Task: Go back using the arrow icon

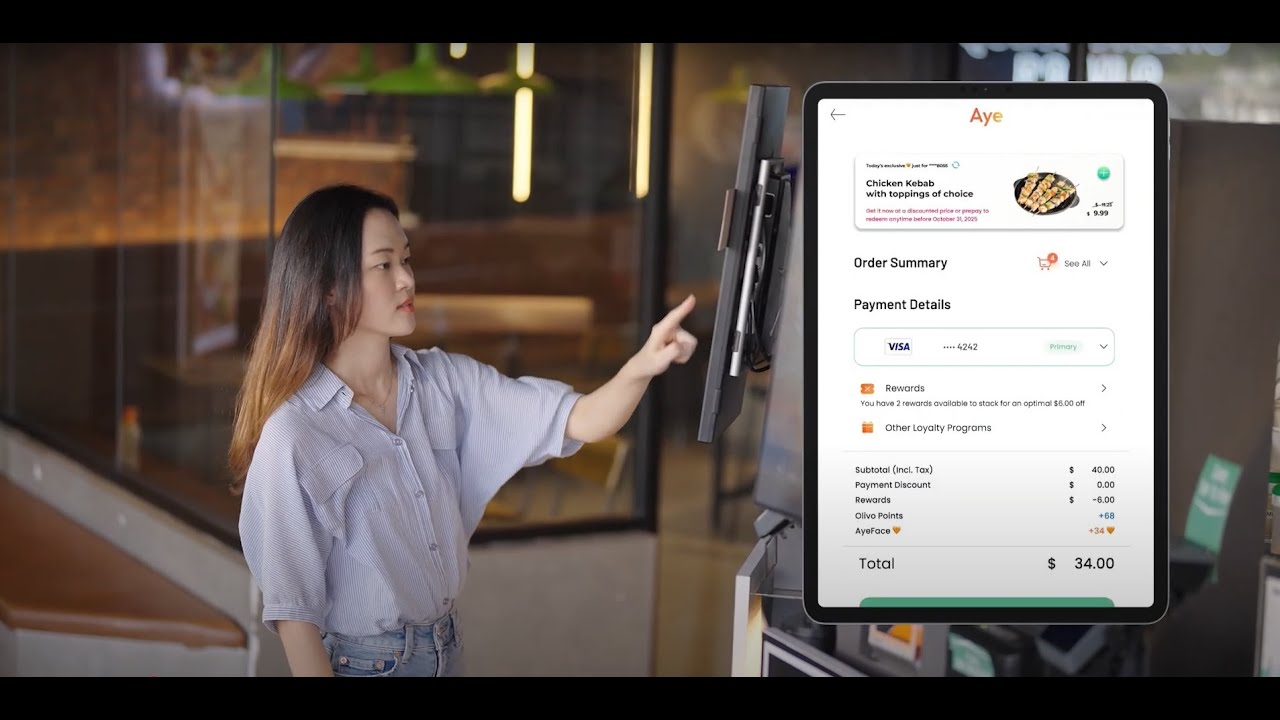Action: (838, 115)
